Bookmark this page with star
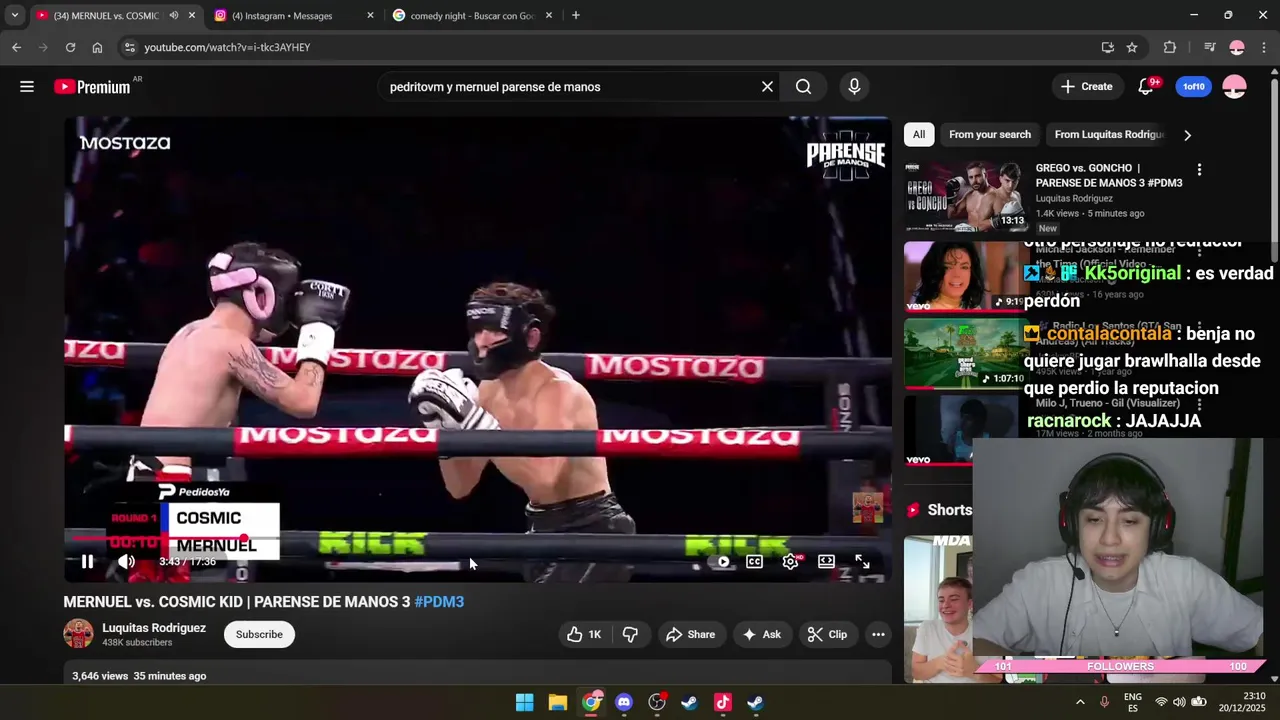 coord(1132,47)
